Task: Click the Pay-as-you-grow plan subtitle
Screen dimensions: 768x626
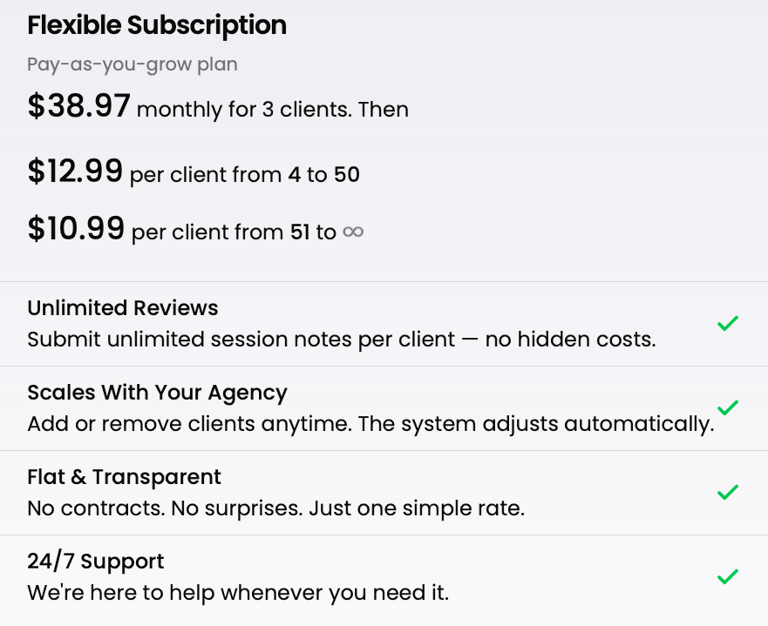Action: pos(132,65)
